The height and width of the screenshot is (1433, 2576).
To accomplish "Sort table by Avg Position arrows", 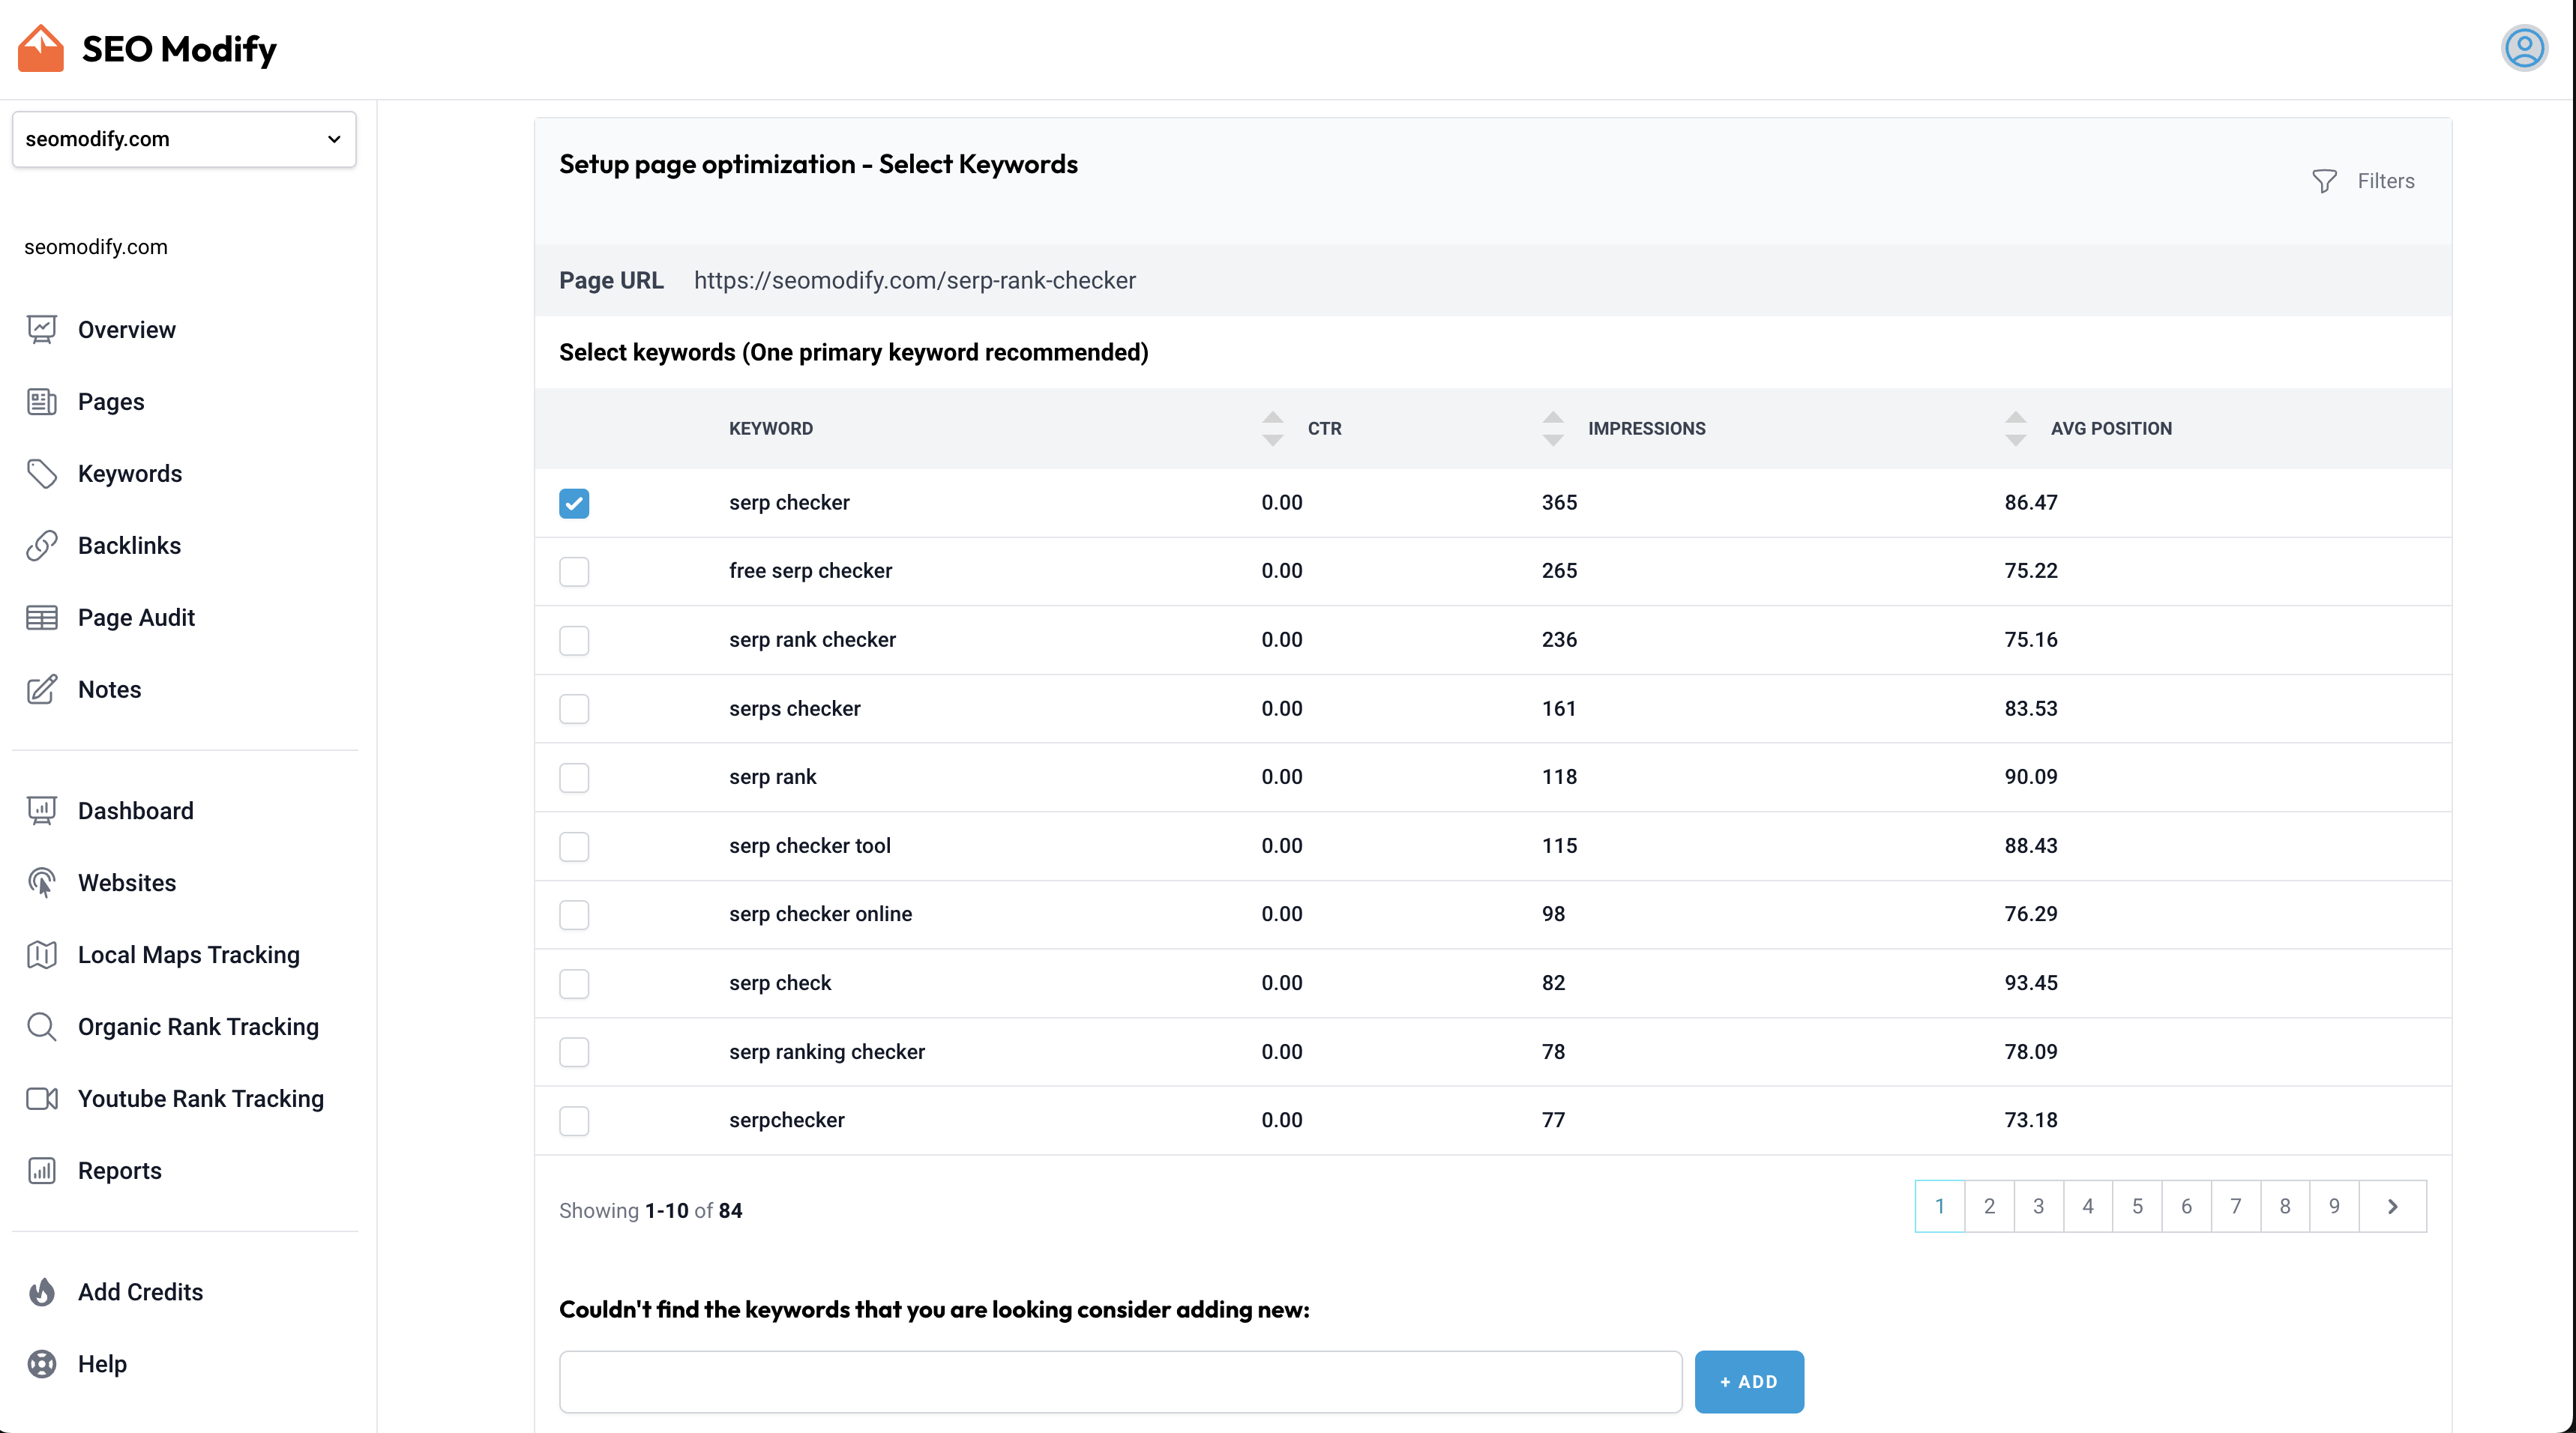I will (x=2015, y=428).
